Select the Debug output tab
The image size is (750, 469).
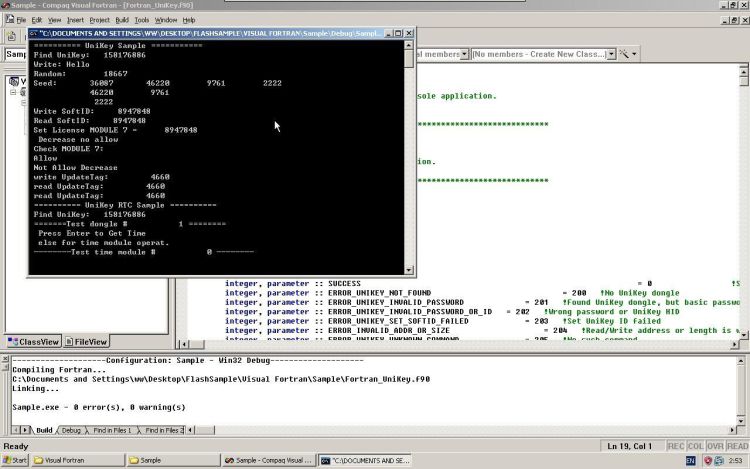[71, 430]
